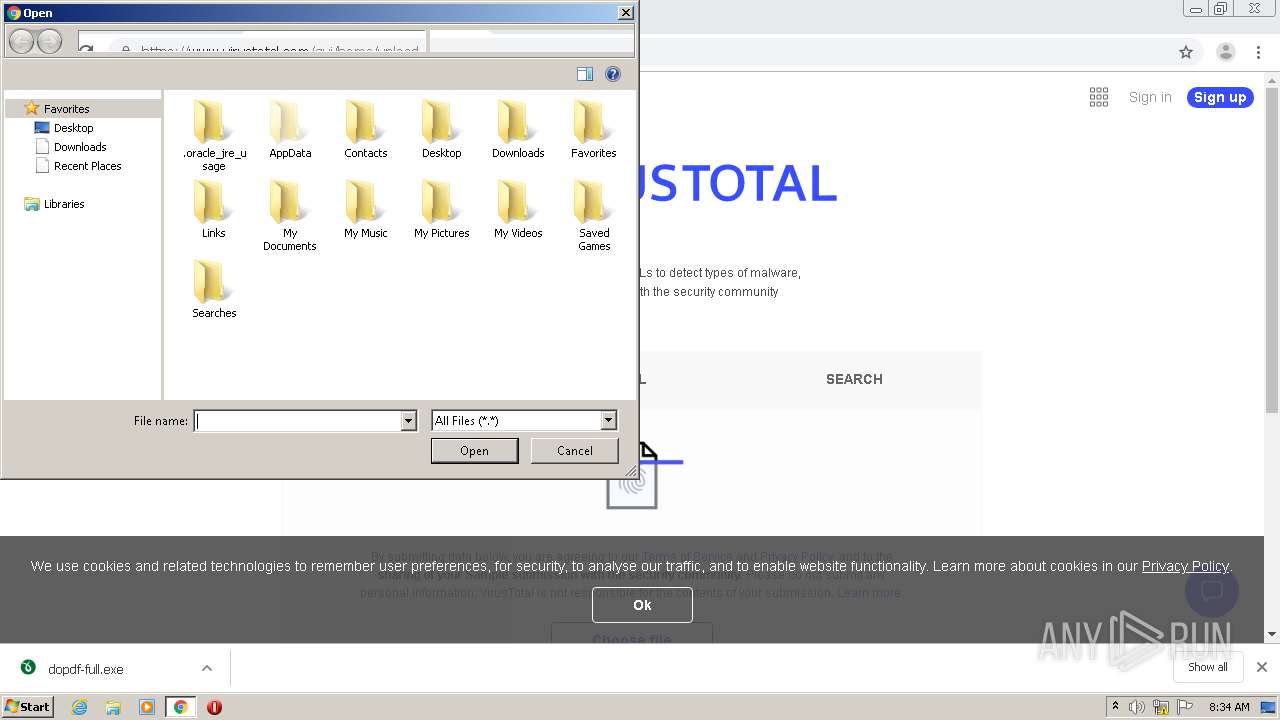
Task: Open Windows Explorer from taskbar
Action: 113,707
